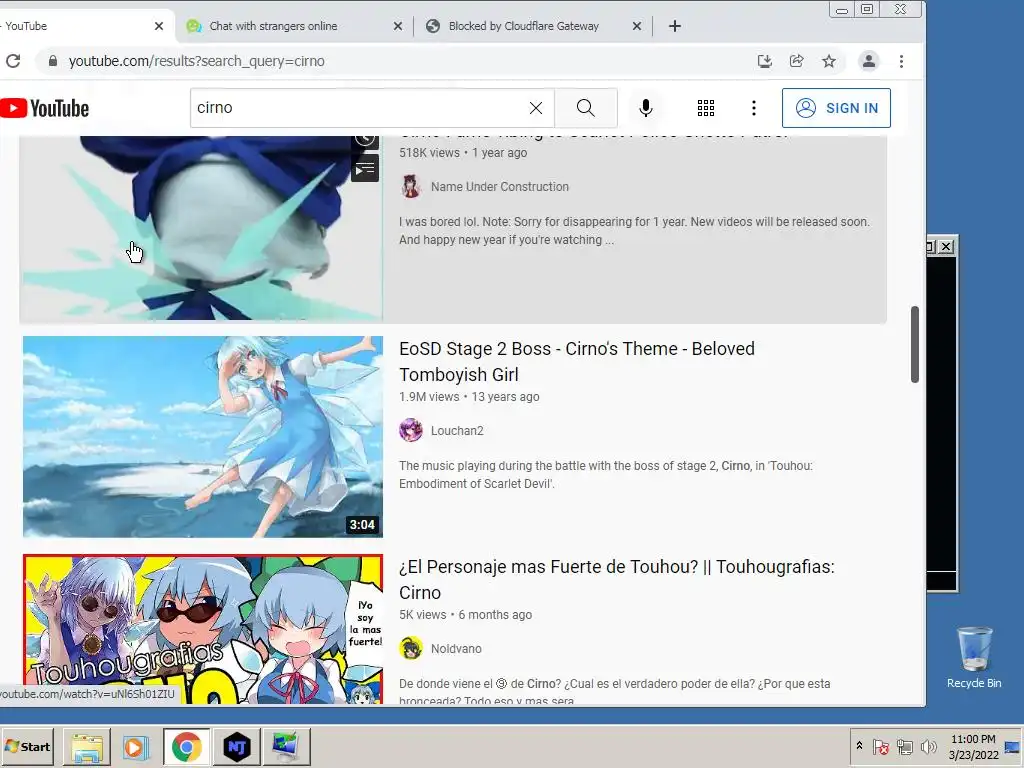The width and height of the screenshot is (1024, 768).
Task: Open the Noldvano channel link
Action: coord(456,649)
